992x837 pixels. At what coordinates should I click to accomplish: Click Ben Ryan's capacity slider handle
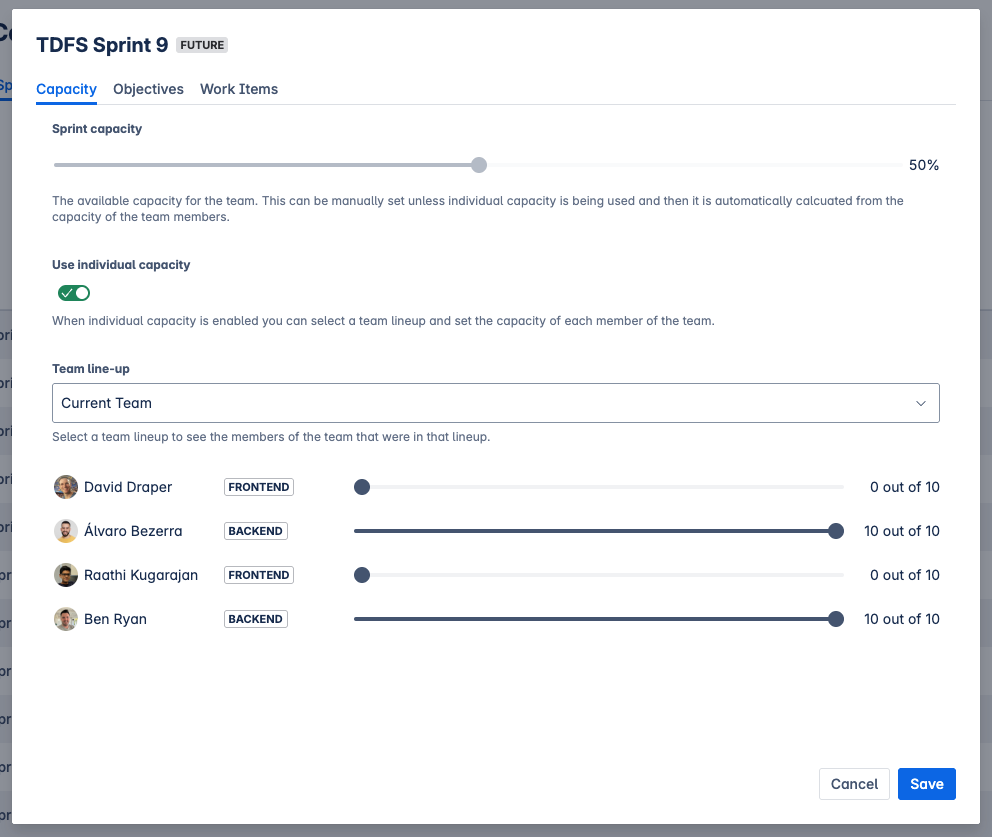[x=836, y=619]
